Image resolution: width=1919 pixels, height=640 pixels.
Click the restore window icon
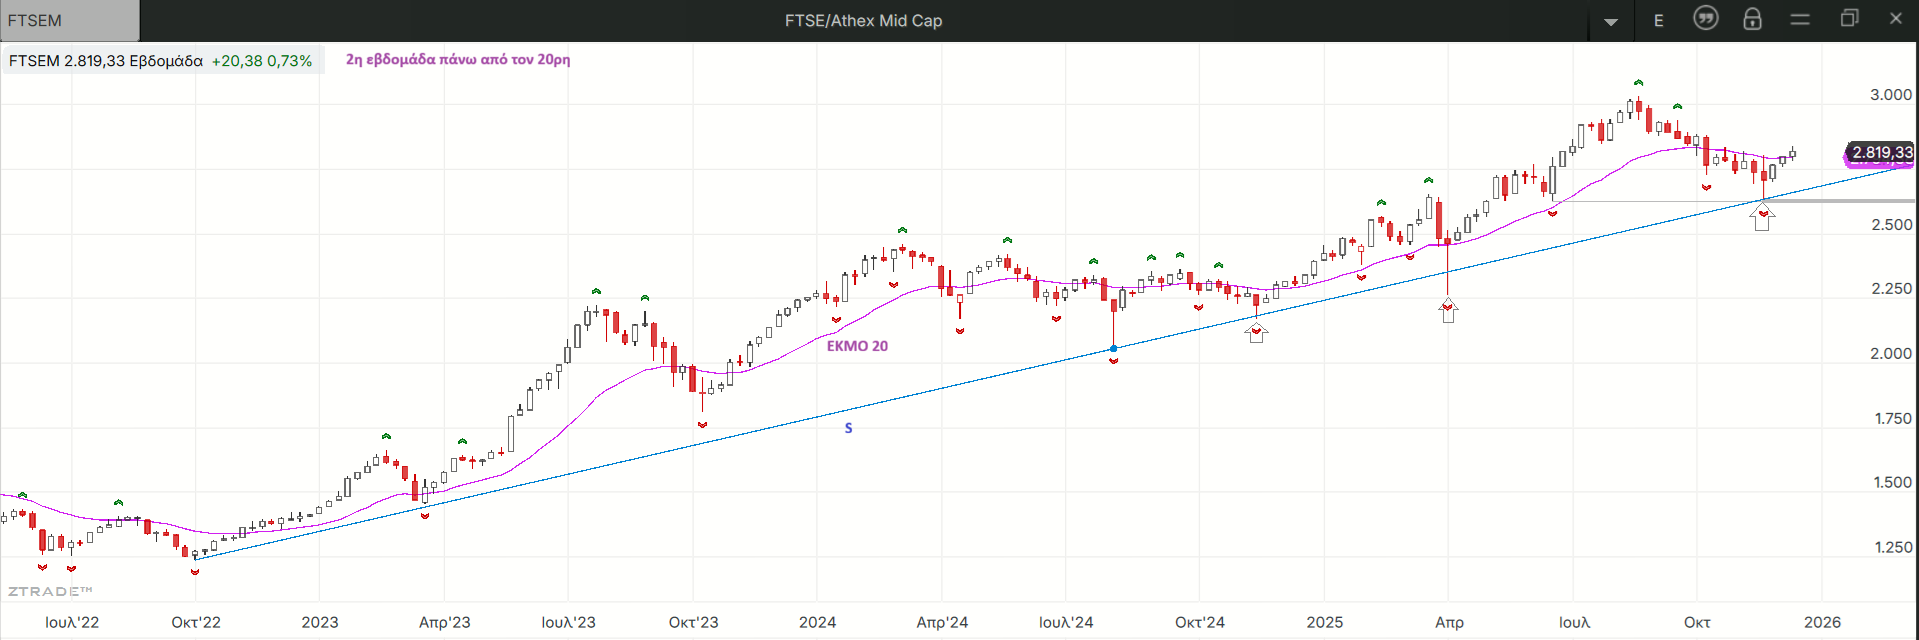point(1849,19)
